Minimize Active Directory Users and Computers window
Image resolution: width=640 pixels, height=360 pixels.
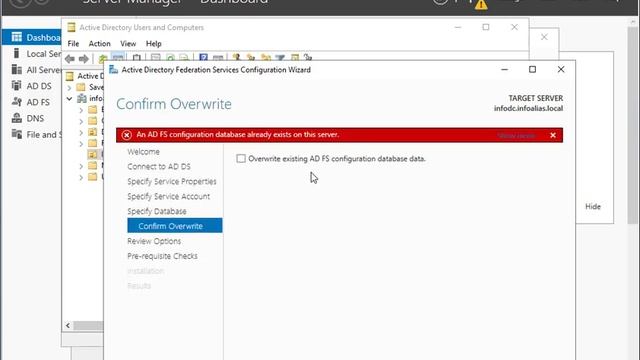[x=458, y=27]
